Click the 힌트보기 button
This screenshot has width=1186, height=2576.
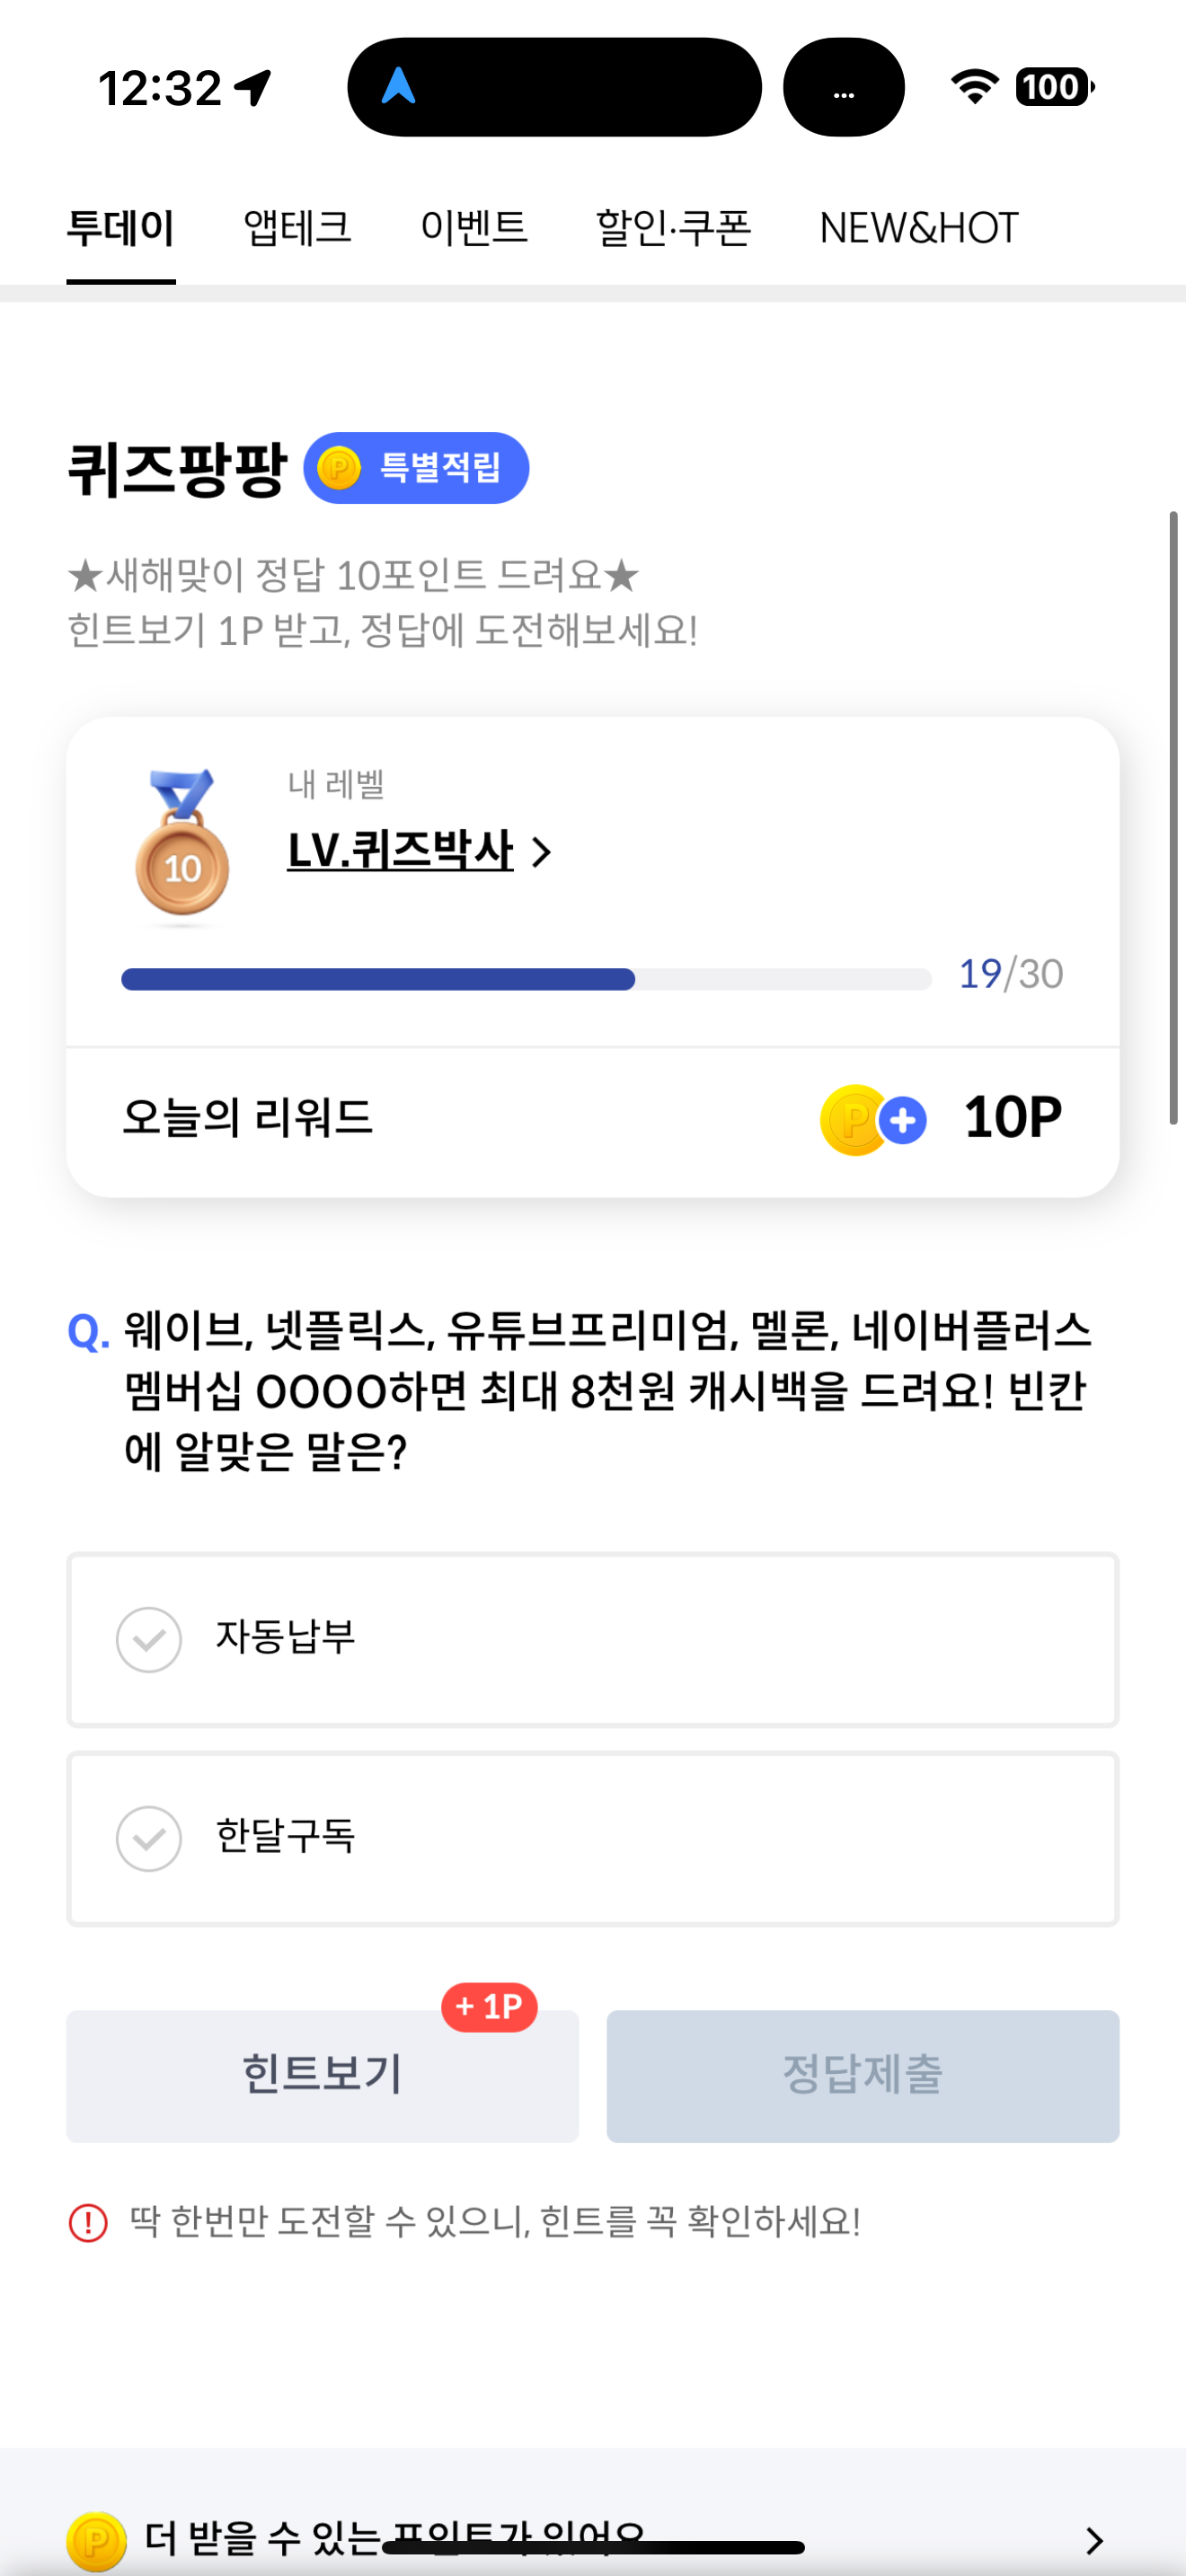[322, 2075]
